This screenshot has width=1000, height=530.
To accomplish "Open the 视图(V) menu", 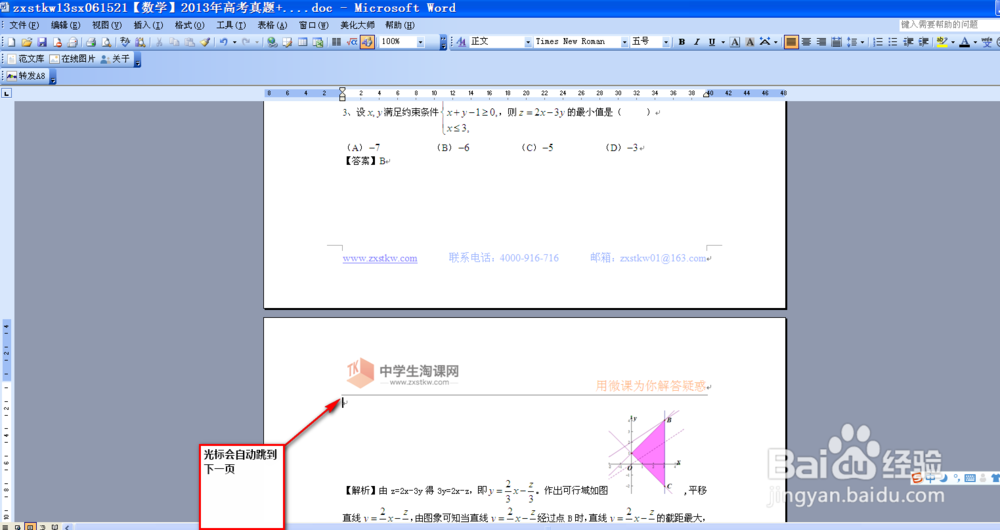I will (107, 25).
